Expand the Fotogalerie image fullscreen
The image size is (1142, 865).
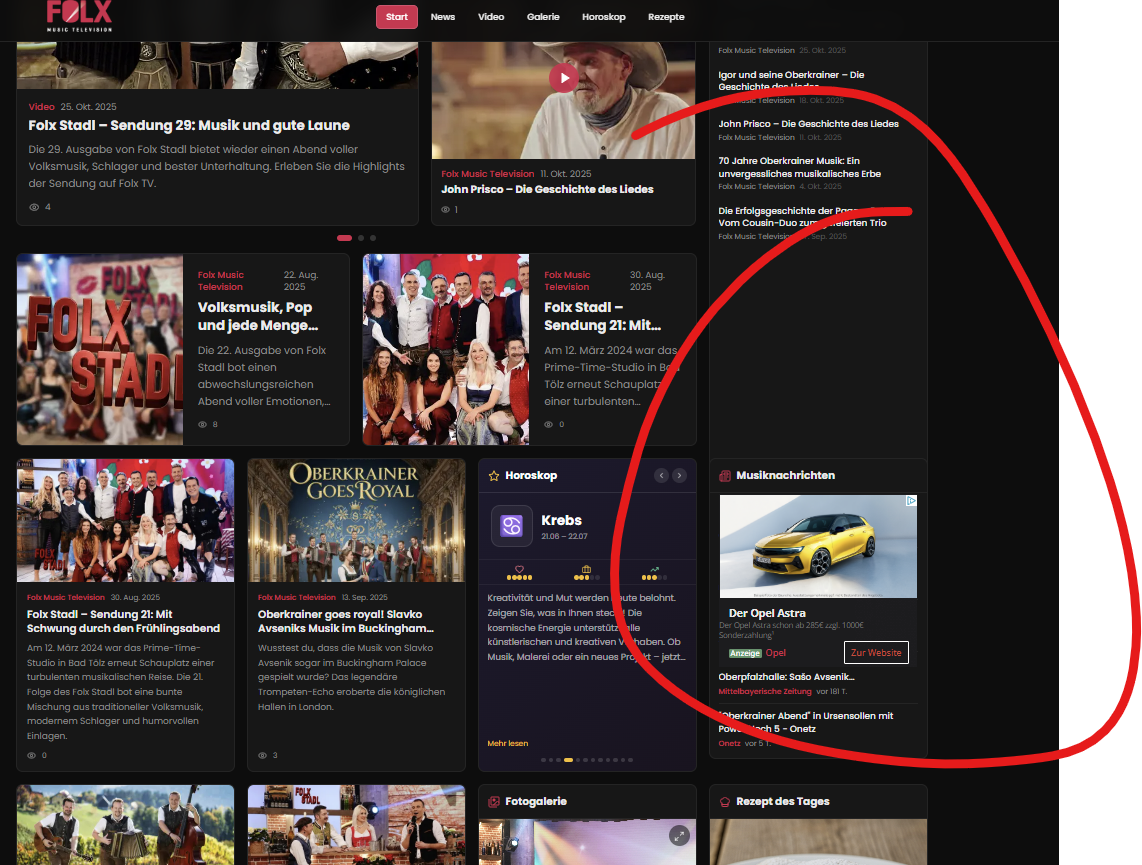[679, 836]
